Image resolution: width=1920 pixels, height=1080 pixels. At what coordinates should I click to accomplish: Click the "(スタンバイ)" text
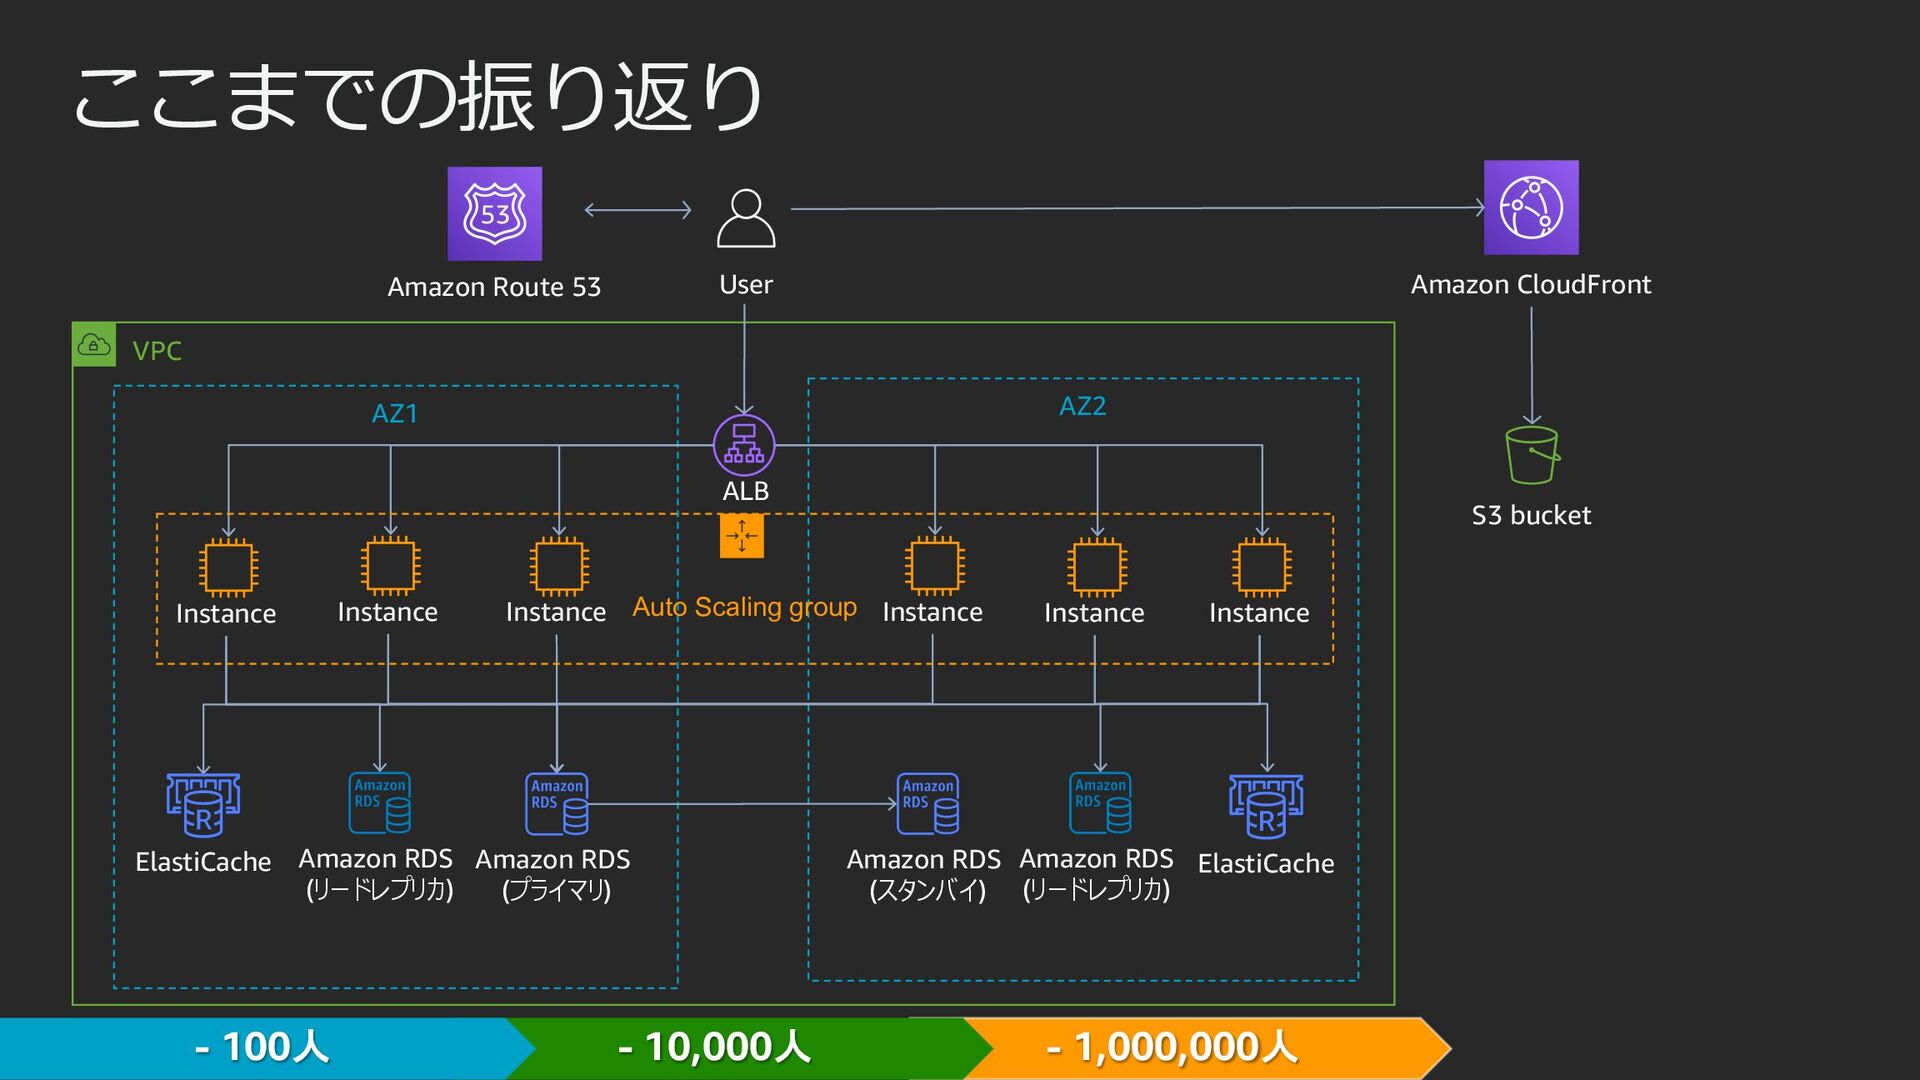click(928, 890)
